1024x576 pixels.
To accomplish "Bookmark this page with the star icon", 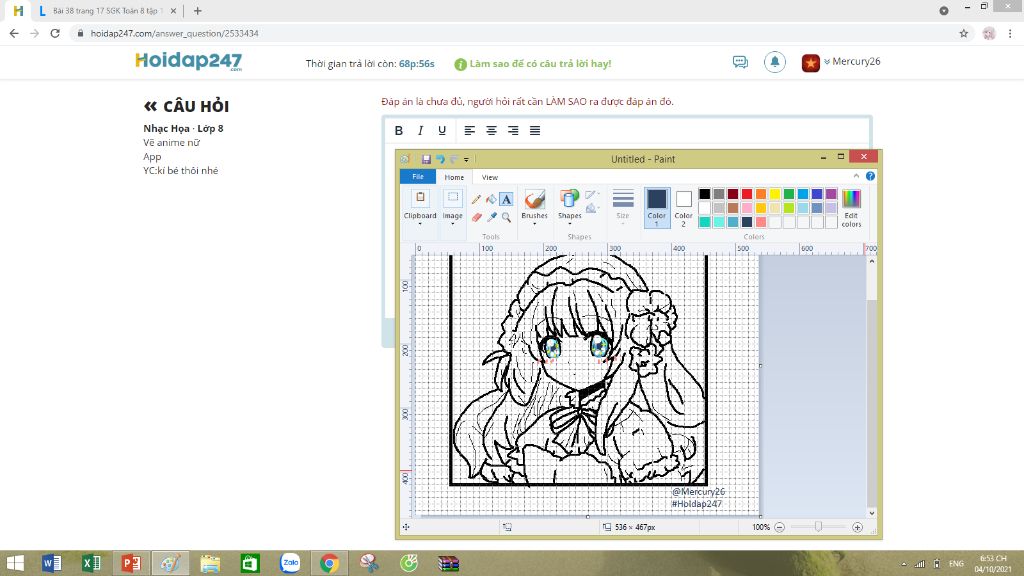I will click(x=963, y=33).
